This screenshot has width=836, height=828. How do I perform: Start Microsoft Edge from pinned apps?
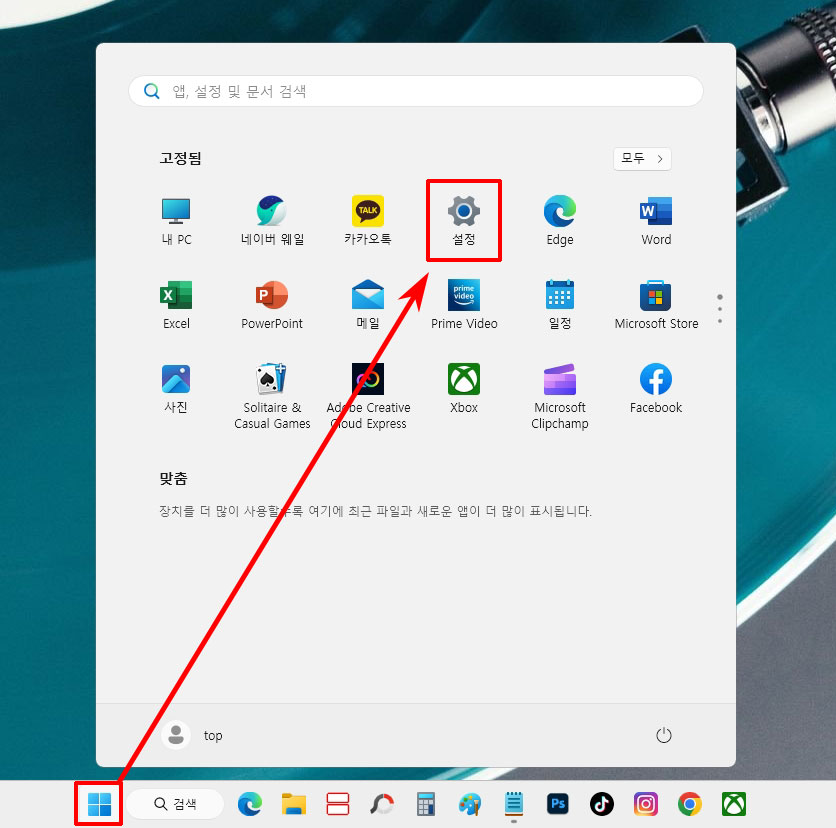click(559, 210)
